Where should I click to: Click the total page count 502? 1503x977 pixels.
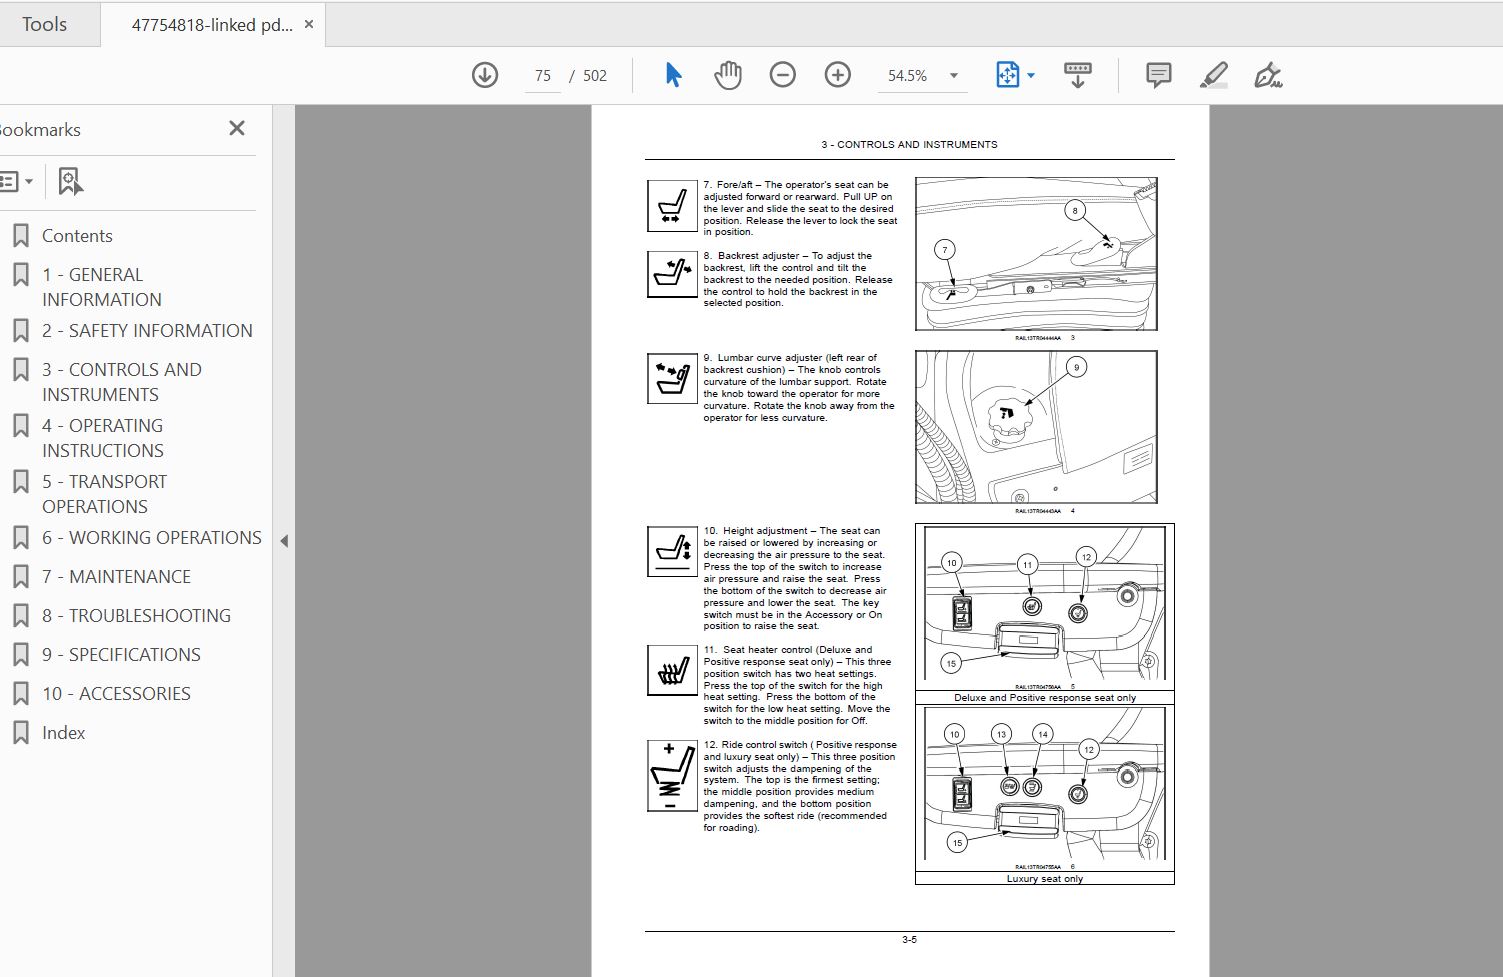[x=595, y=76]
